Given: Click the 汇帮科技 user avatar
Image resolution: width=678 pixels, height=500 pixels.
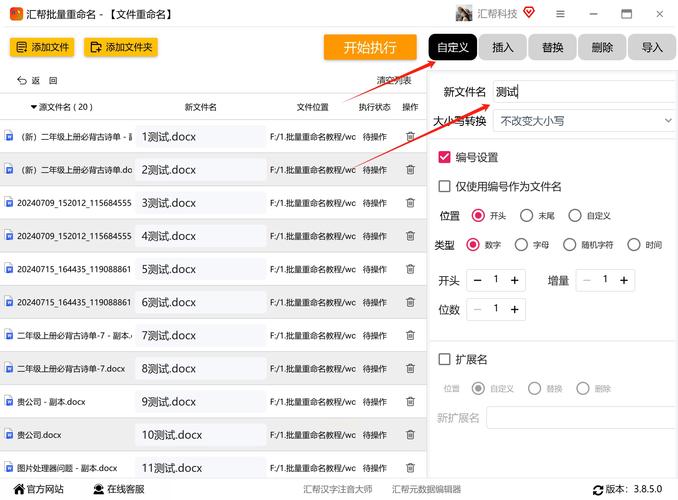Looking at the screenshot, I should (464, 13).
